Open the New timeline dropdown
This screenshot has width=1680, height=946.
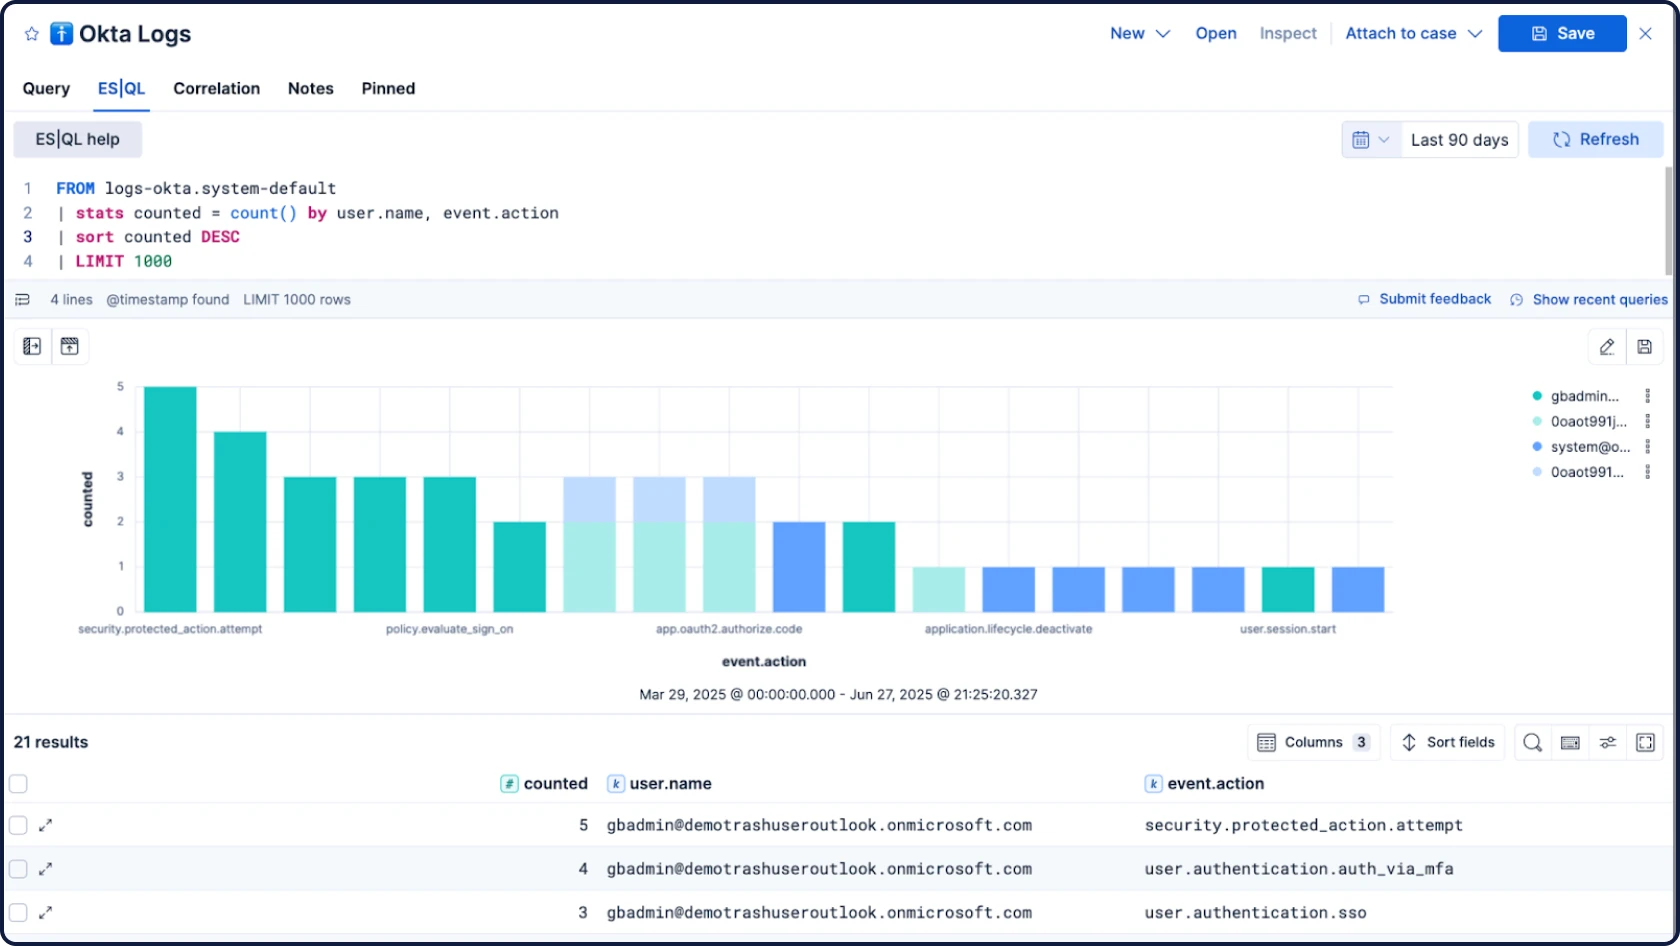point(1140,33)
